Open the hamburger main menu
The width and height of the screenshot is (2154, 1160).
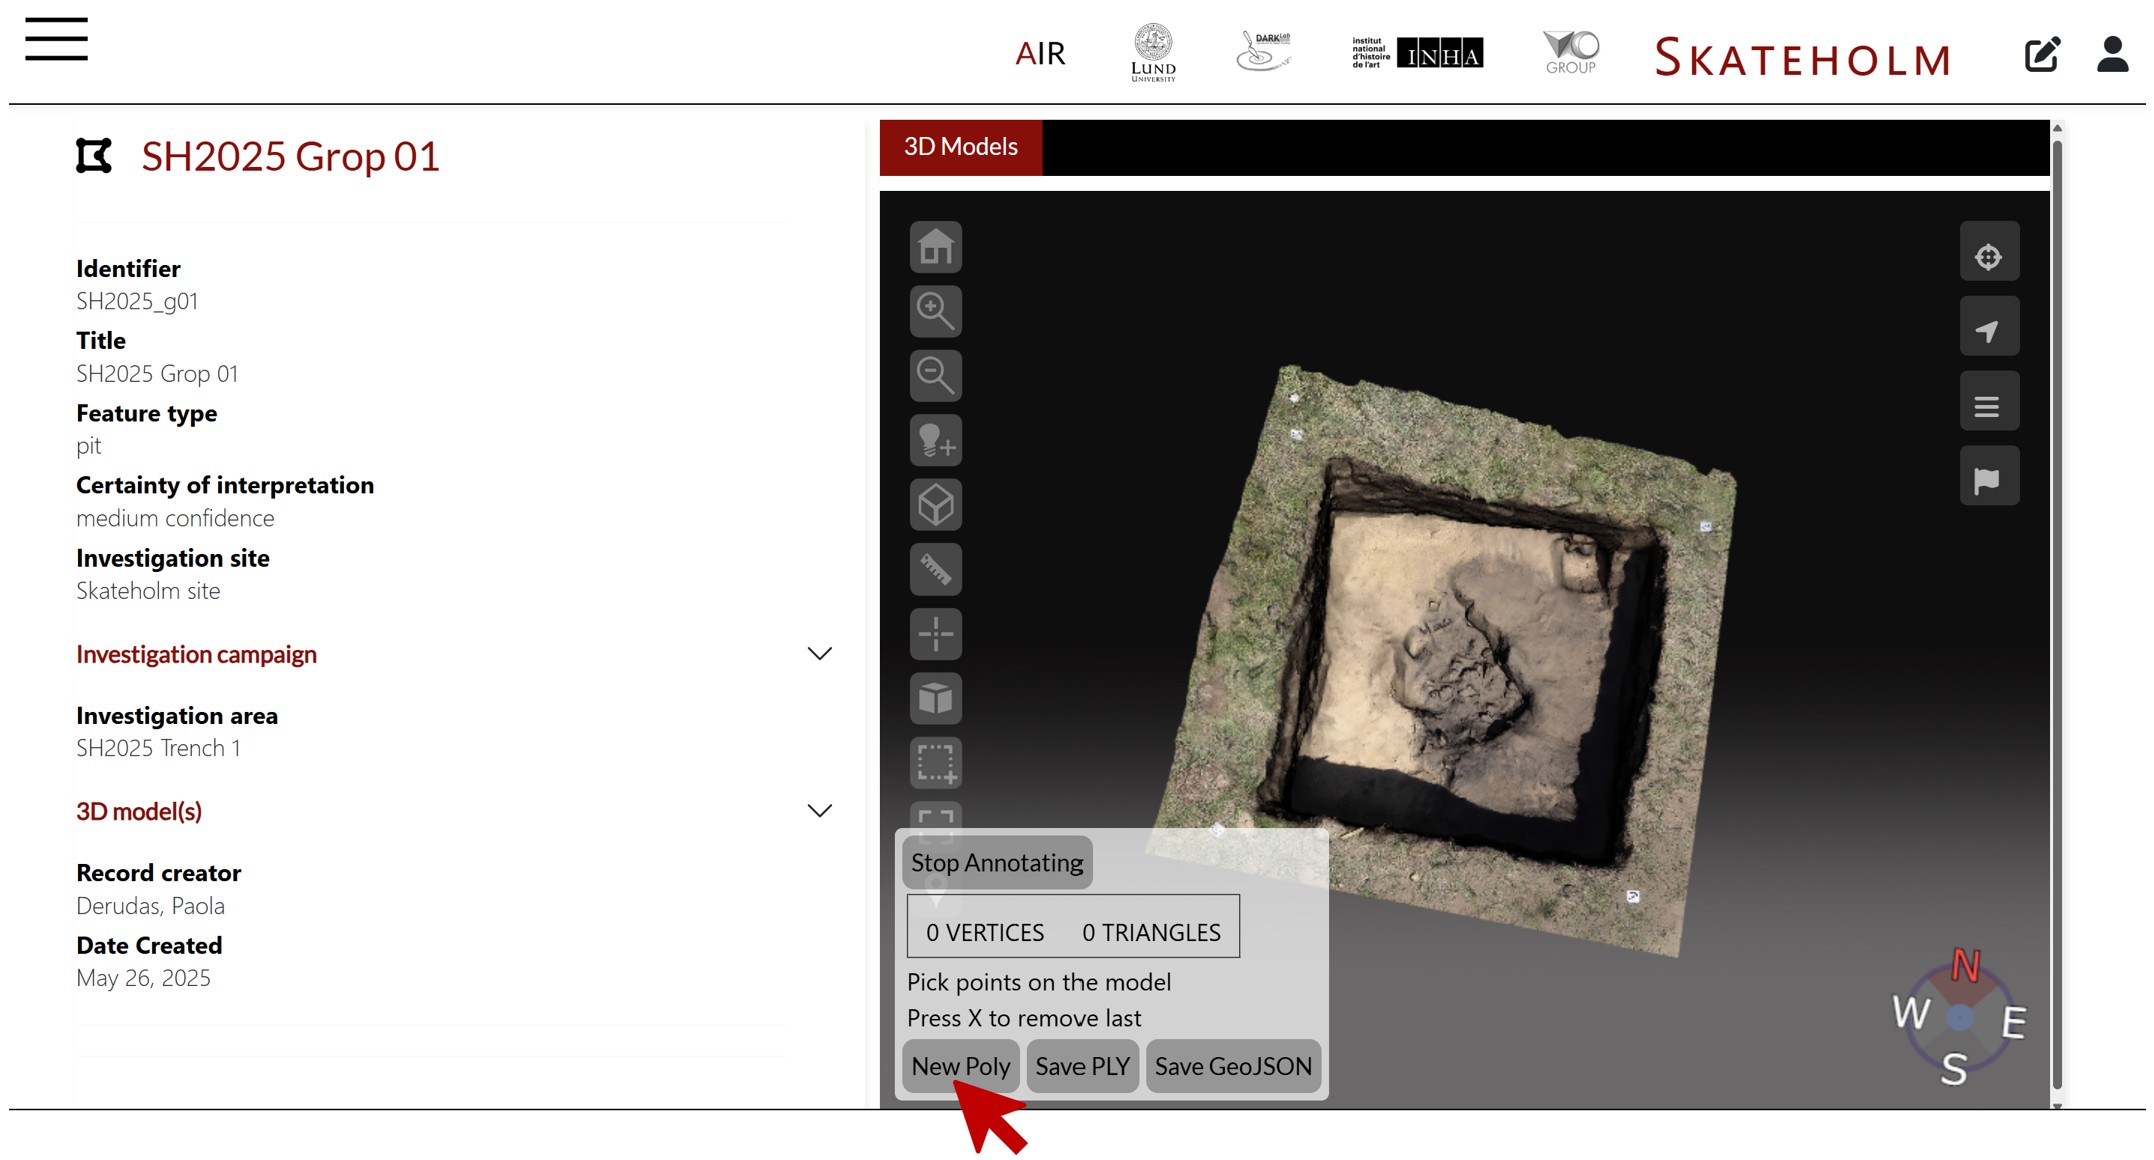(x=57, y=40)
